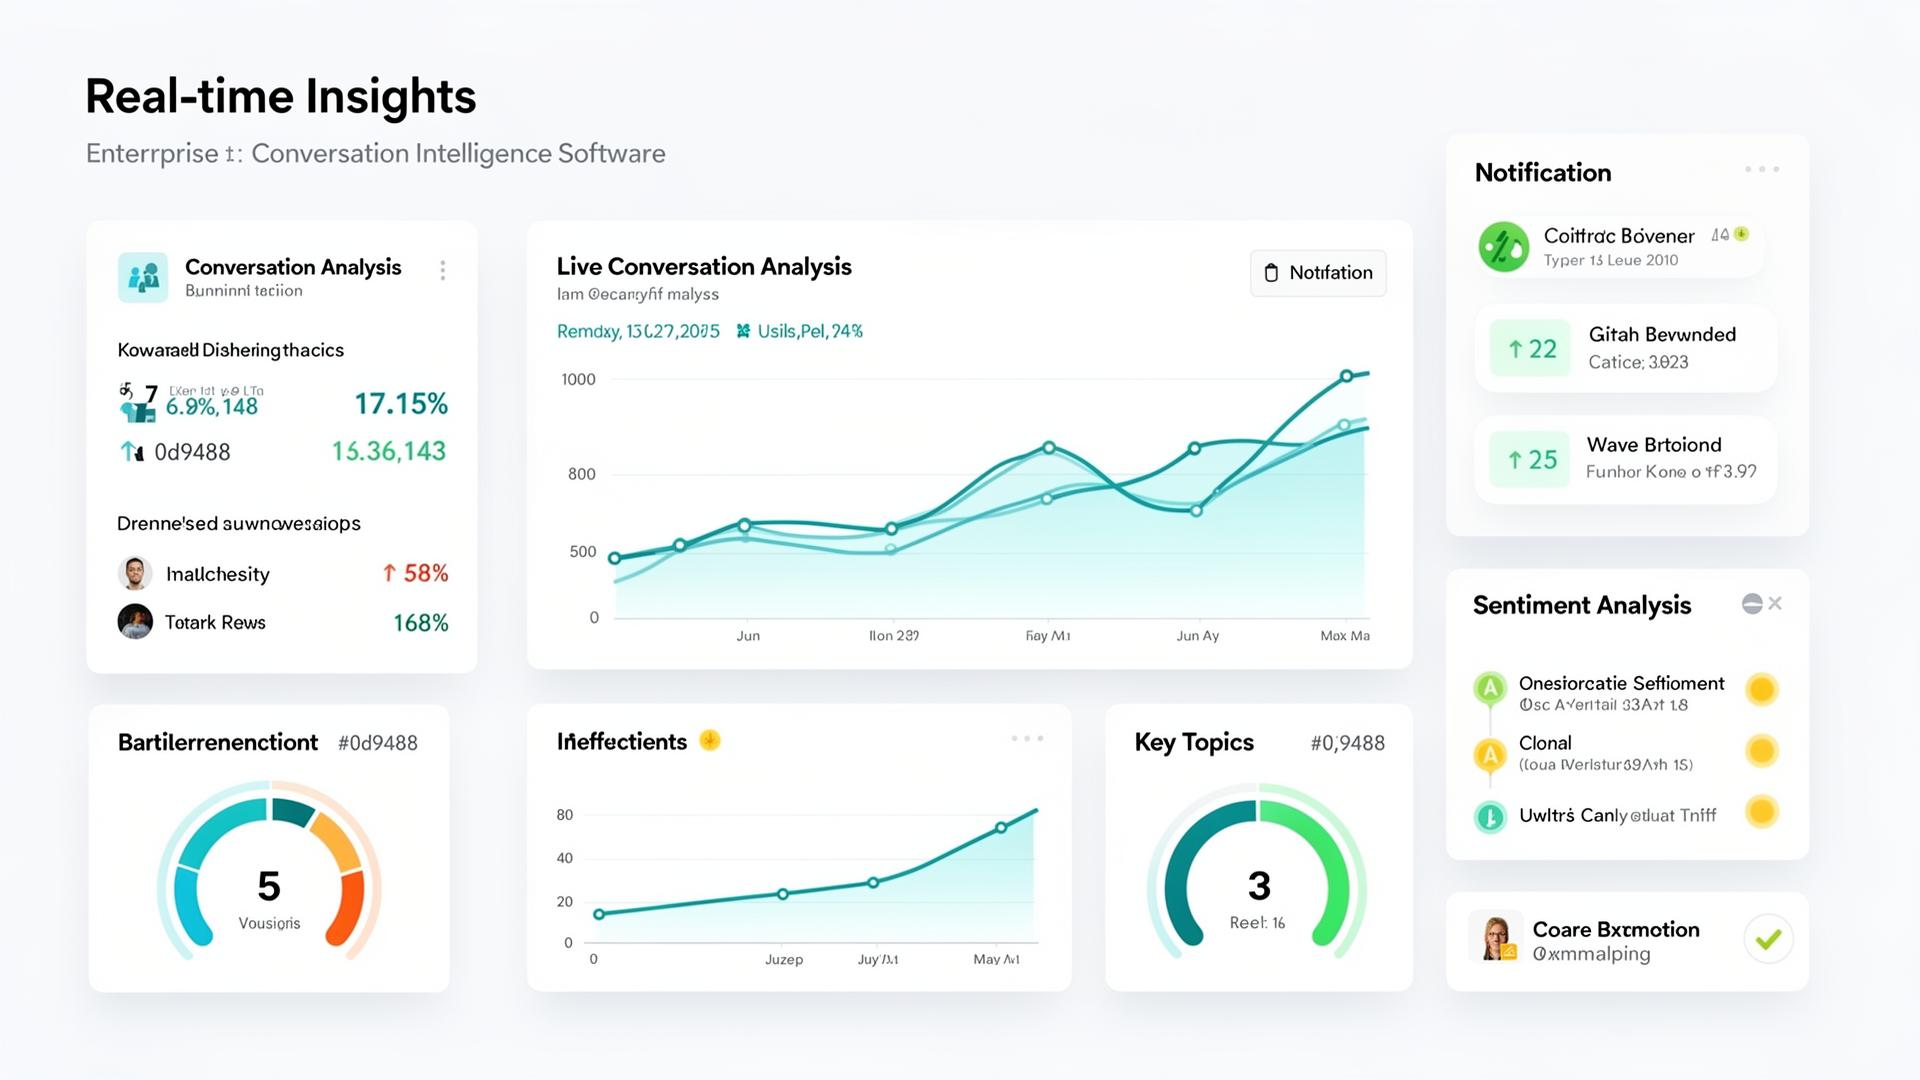Toggle yellow dot for Onesiorcatie Seftioment

pos(1761,689)
